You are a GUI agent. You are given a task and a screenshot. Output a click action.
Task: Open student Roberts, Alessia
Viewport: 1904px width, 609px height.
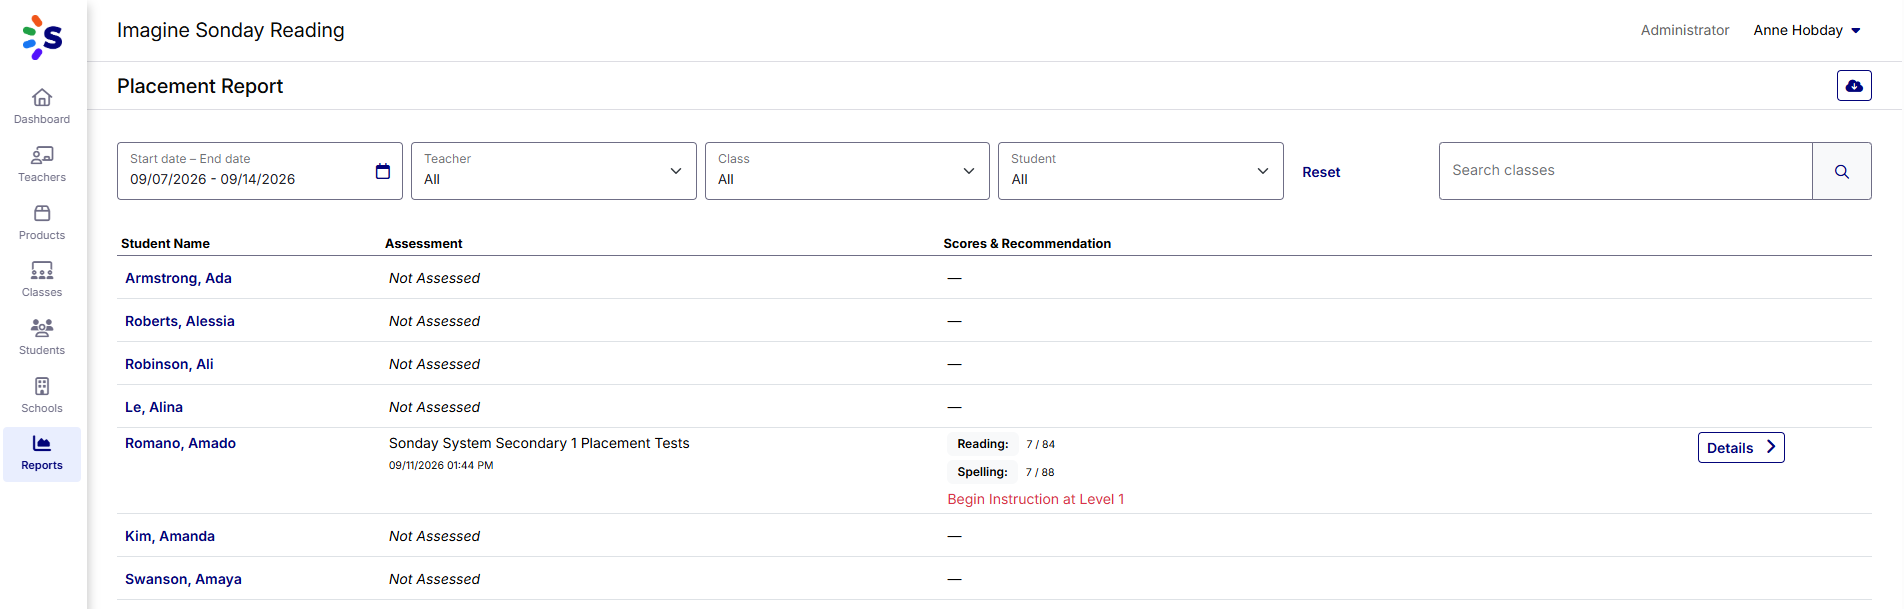[180, 321]
